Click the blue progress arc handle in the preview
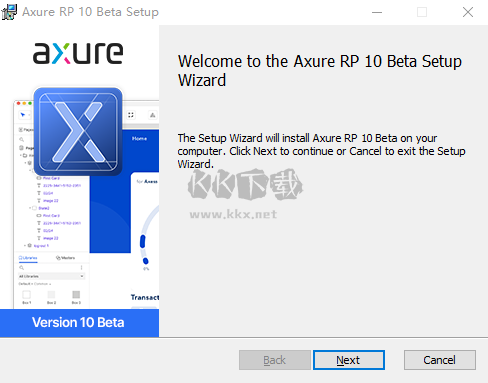Image resolution: width=488 pixels, height=383 pixels. [145, 261]
